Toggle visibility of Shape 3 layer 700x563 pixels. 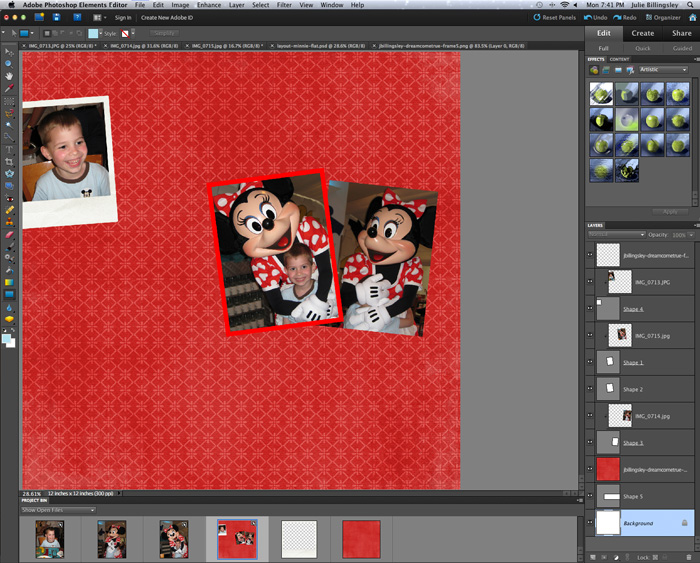coord(590,442)
